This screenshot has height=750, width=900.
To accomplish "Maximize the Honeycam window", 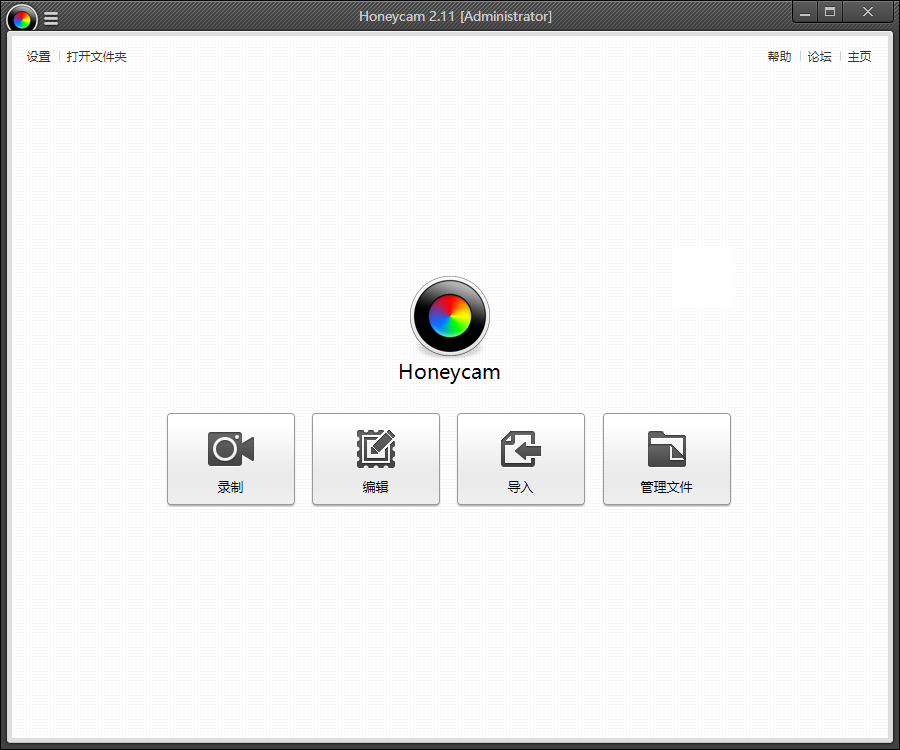I will pyautogui.click(x=830, y=12).
